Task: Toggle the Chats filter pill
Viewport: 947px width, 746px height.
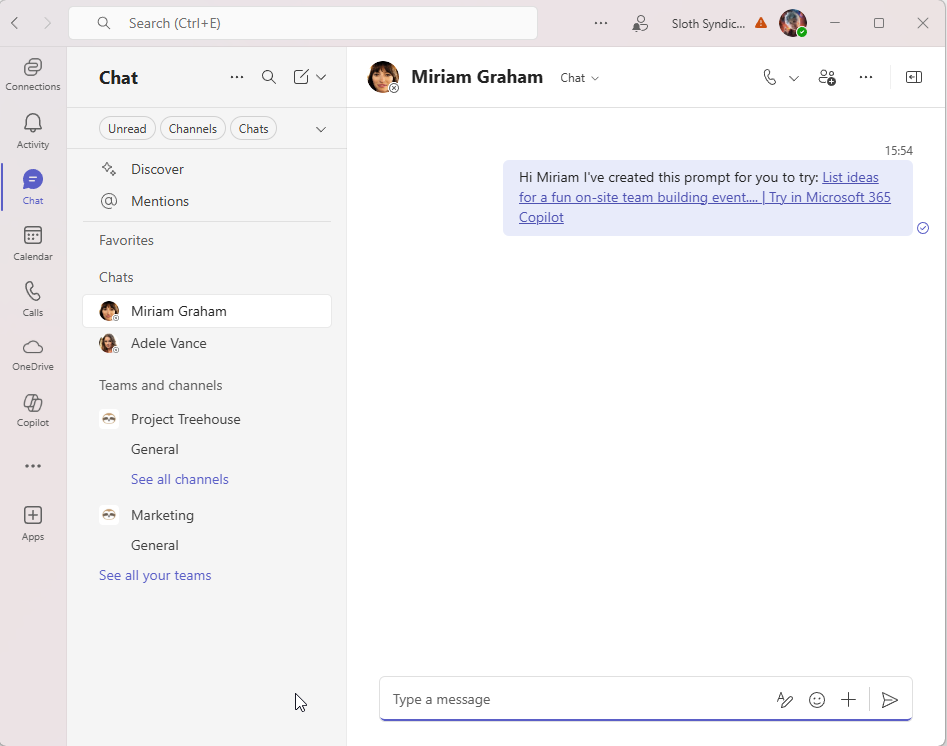Action: coord(253,128)
